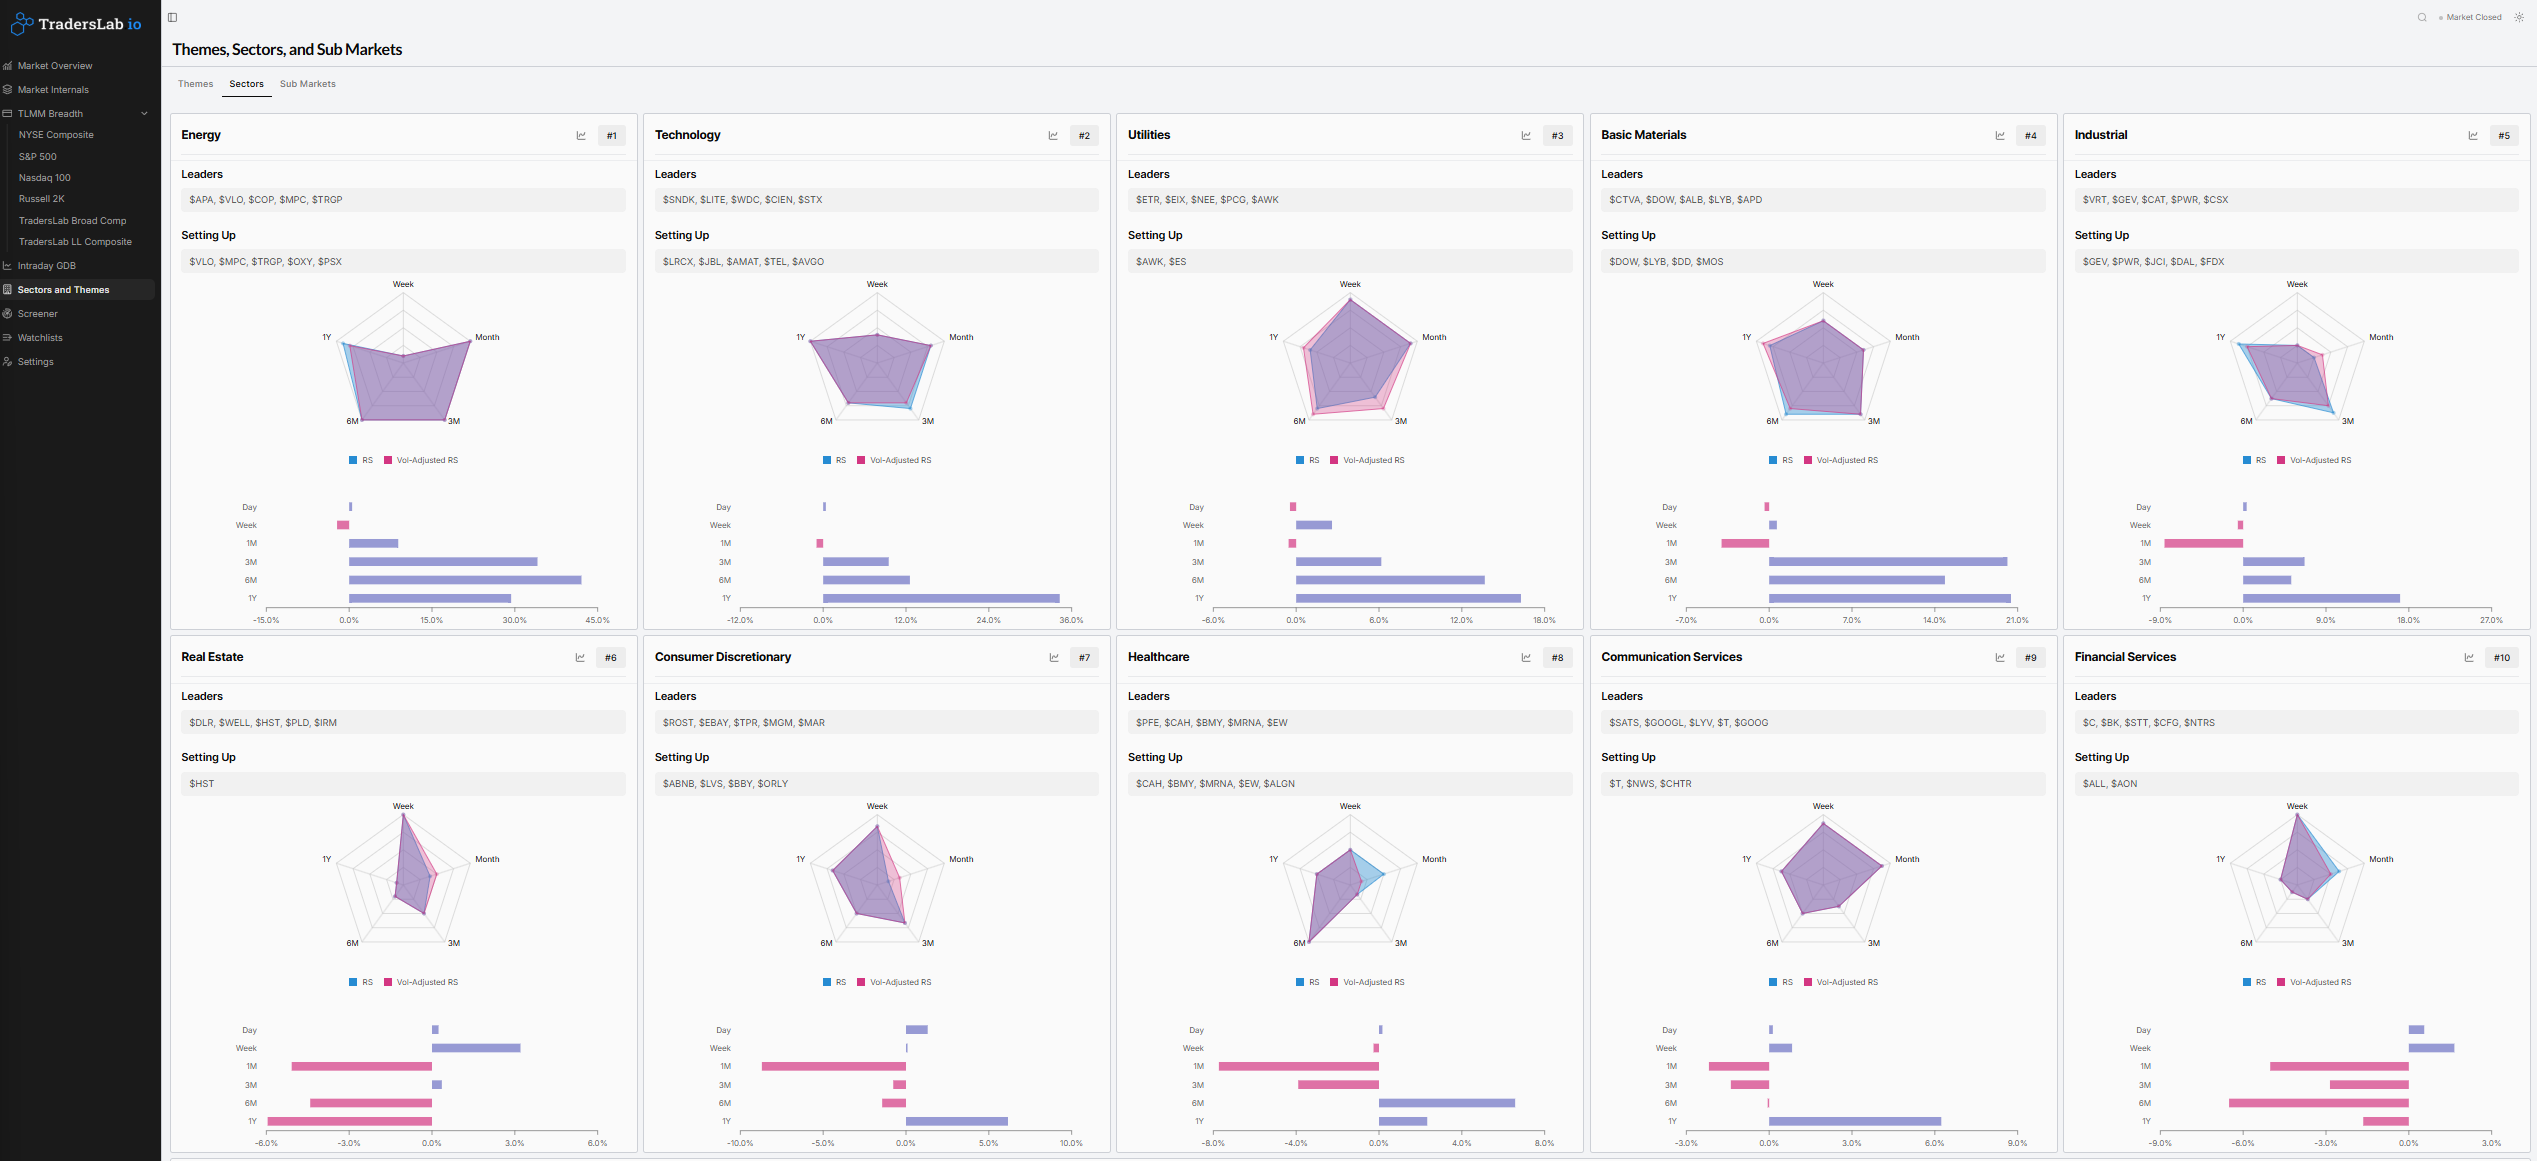Click the sidebar collapse panel icon

172,17
